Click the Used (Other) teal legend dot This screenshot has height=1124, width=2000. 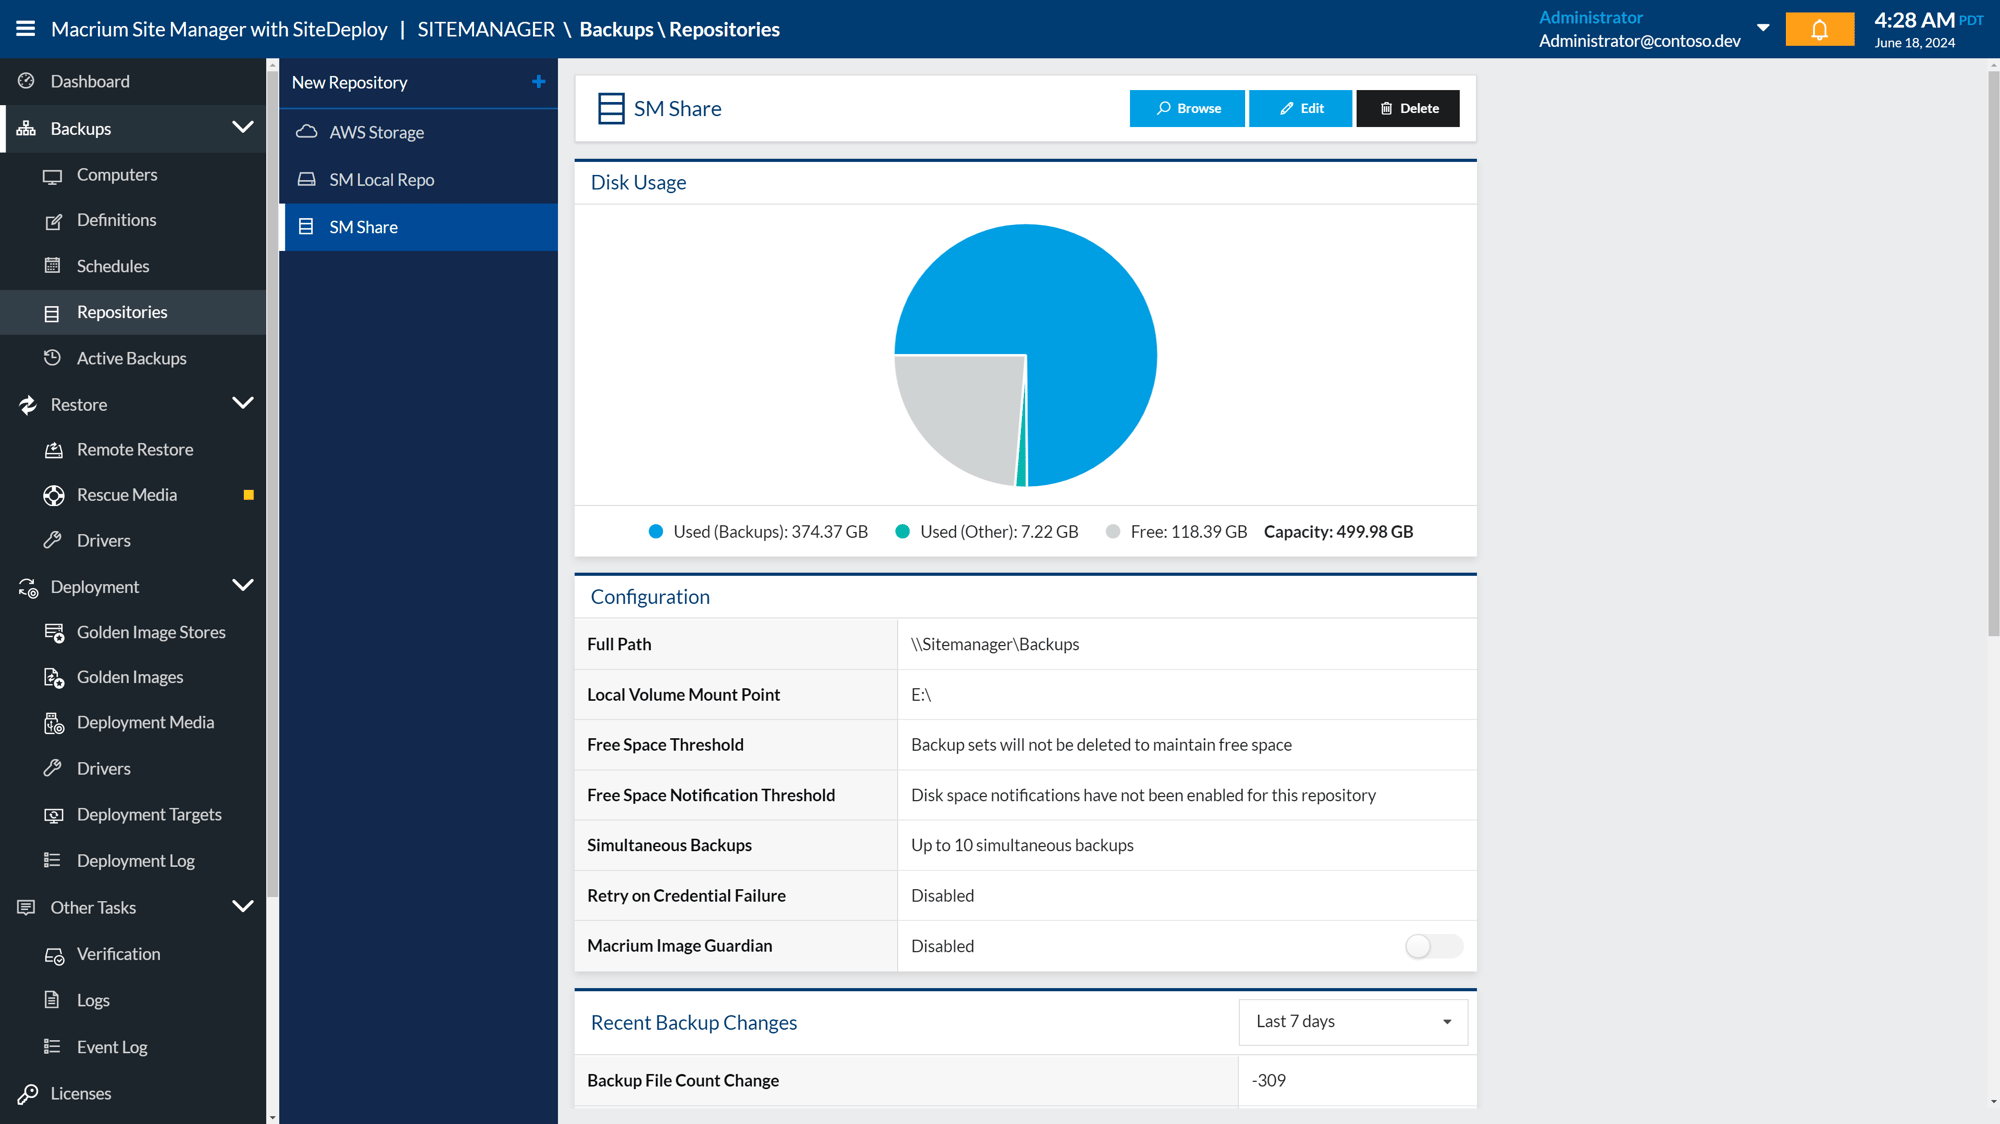[x=902, y=532]
